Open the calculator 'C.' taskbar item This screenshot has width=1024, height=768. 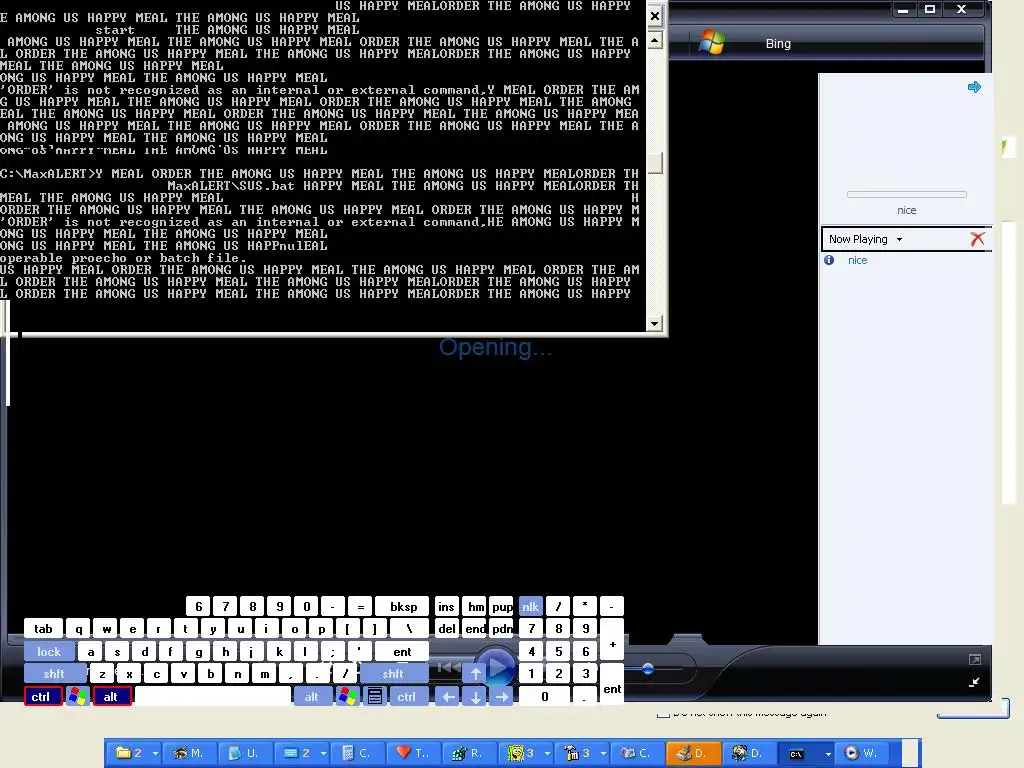pos(357,753)
